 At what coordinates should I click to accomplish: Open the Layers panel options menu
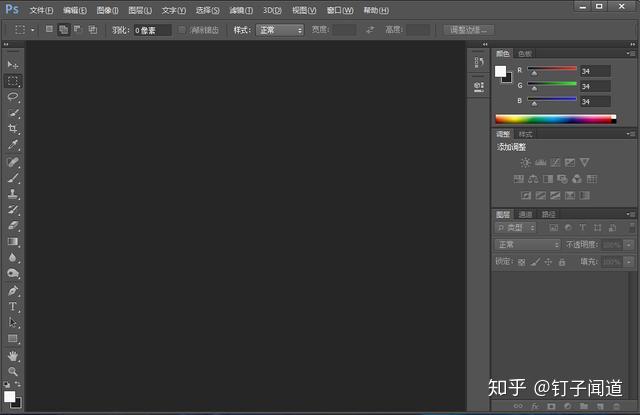click(631, 214)
